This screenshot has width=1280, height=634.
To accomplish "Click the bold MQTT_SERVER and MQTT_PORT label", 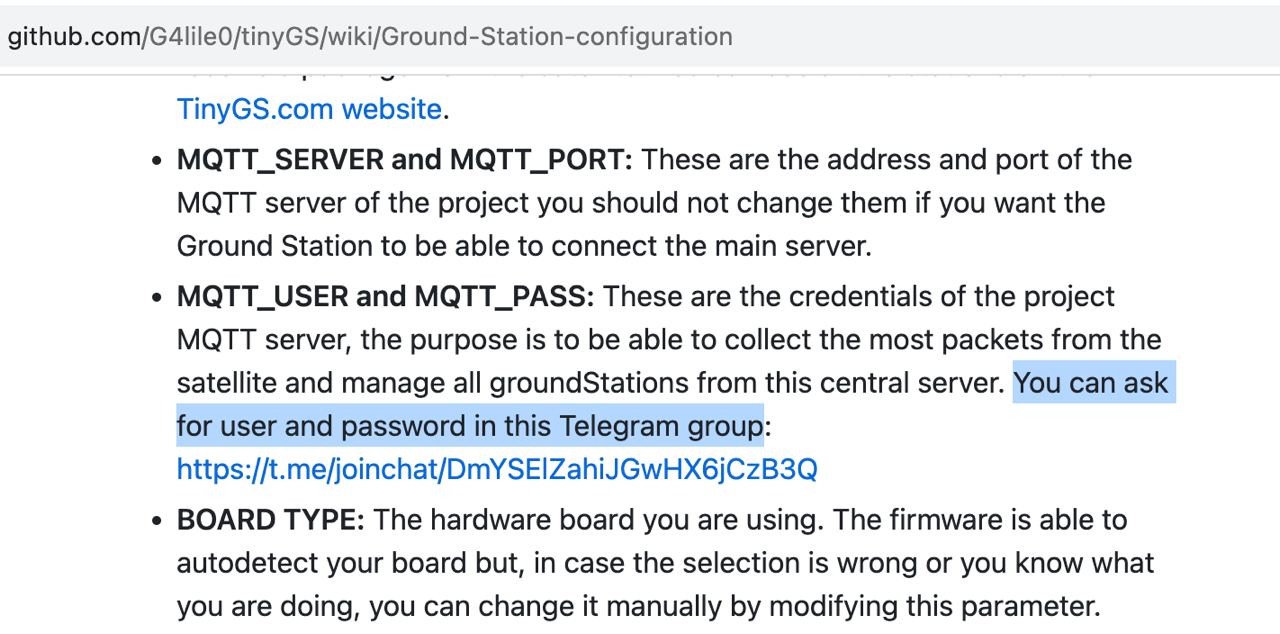I will pos(406,160).
